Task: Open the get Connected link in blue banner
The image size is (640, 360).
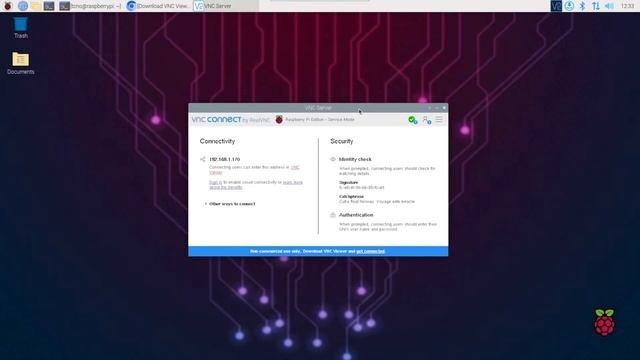Action: click(371, 251)
